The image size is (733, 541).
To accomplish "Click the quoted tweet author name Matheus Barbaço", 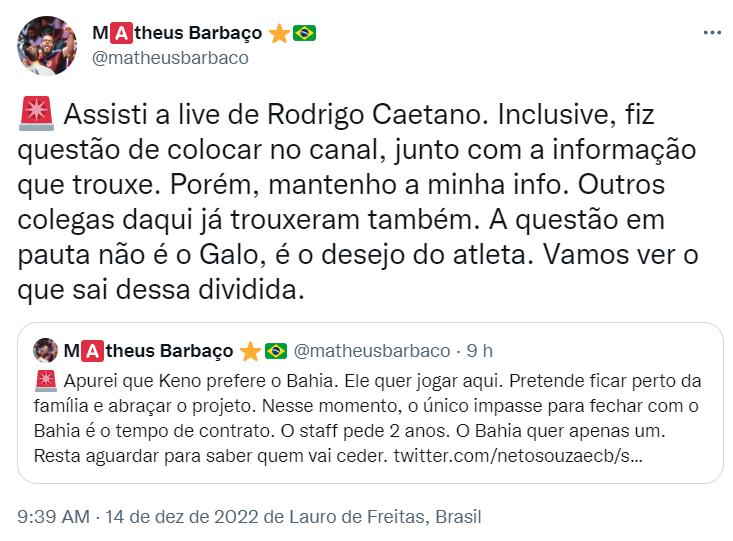I will point(148,351).
